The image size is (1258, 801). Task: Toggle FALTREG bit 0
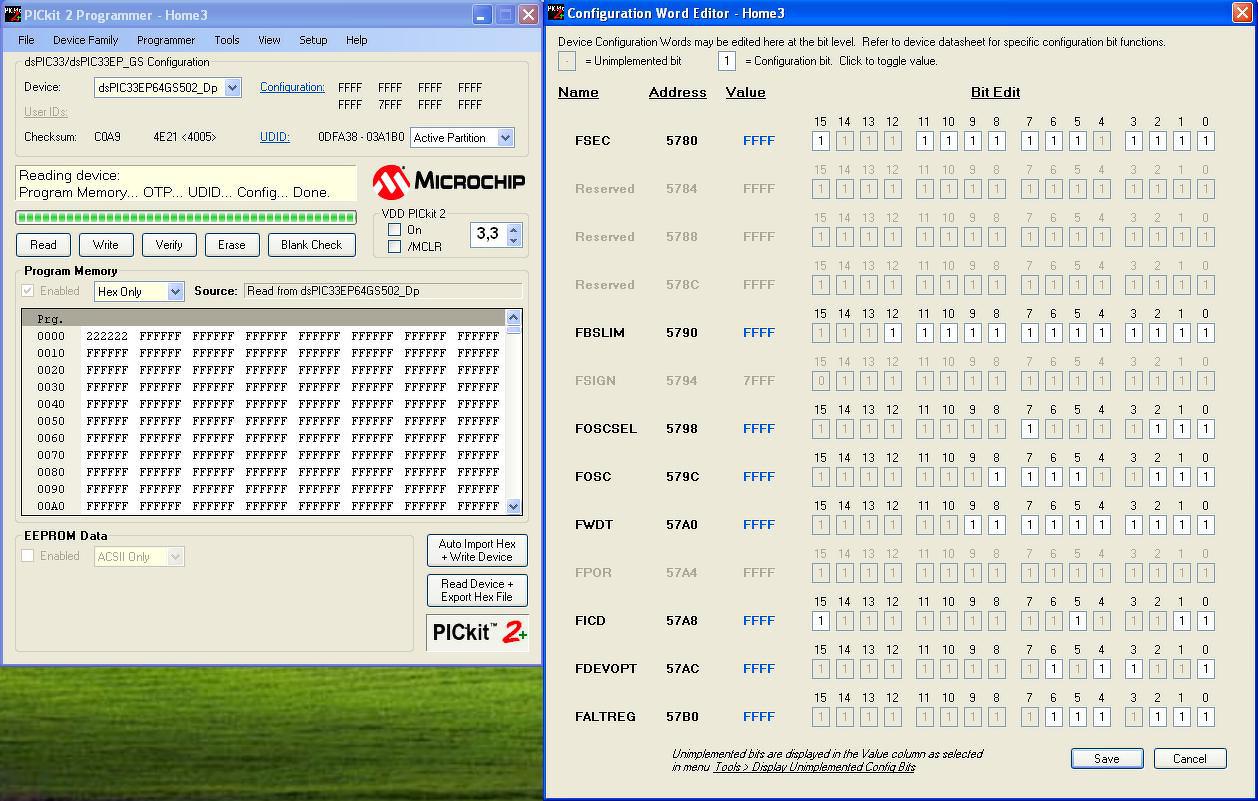[x=1206, y=717]
